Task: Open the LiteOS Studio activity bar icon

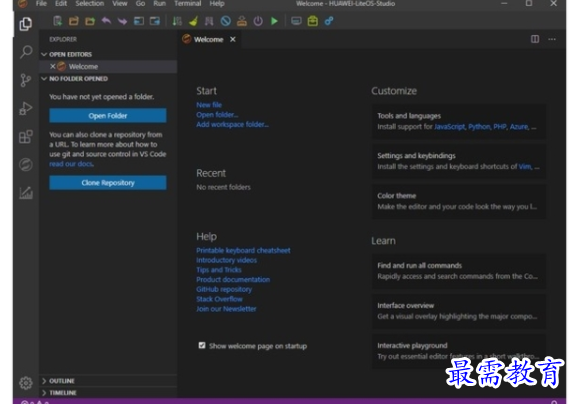Action: (x=25, y=164)
